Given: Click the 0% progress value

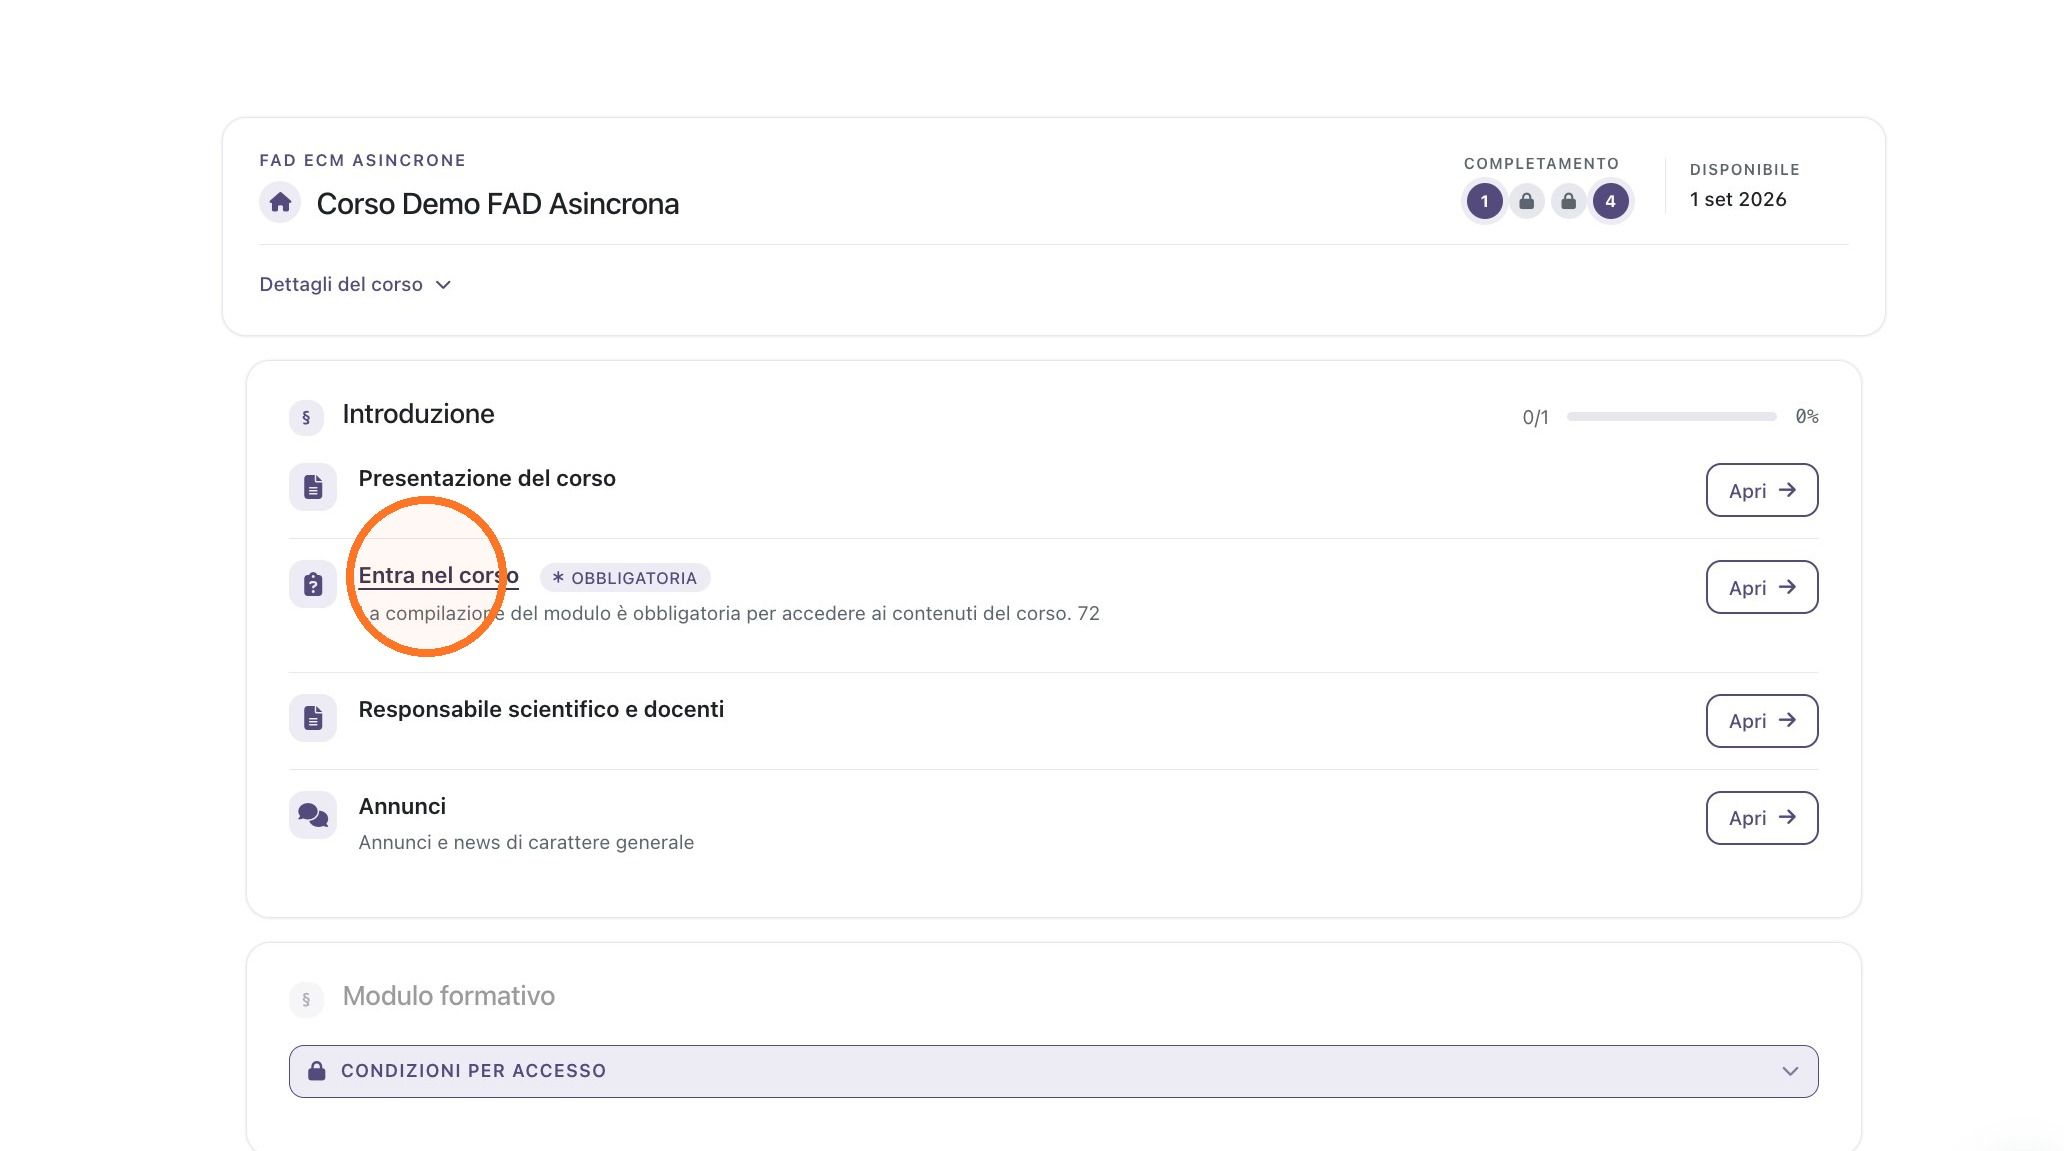Looking at the screenshot, I should pyautogui.click(x=1806, y=416).
